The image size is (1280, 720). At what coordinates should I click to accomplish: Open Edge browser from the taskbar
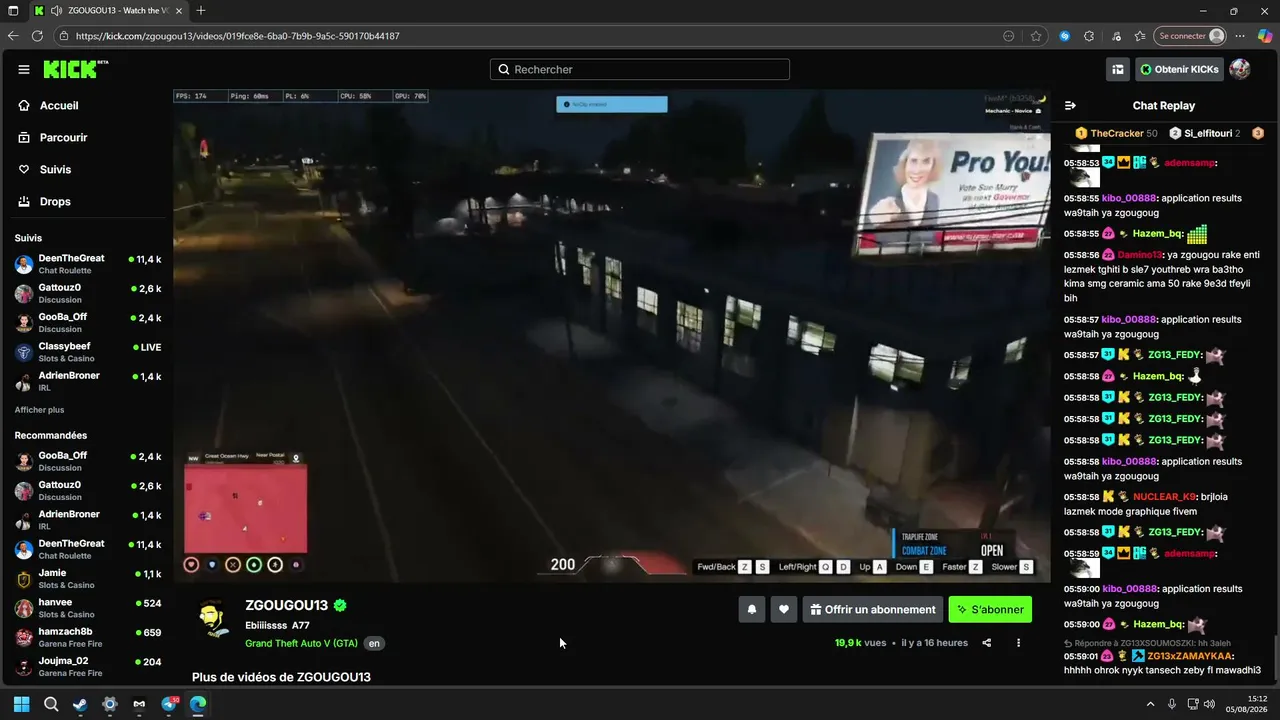pyautogui.click(x=198, y=704)
